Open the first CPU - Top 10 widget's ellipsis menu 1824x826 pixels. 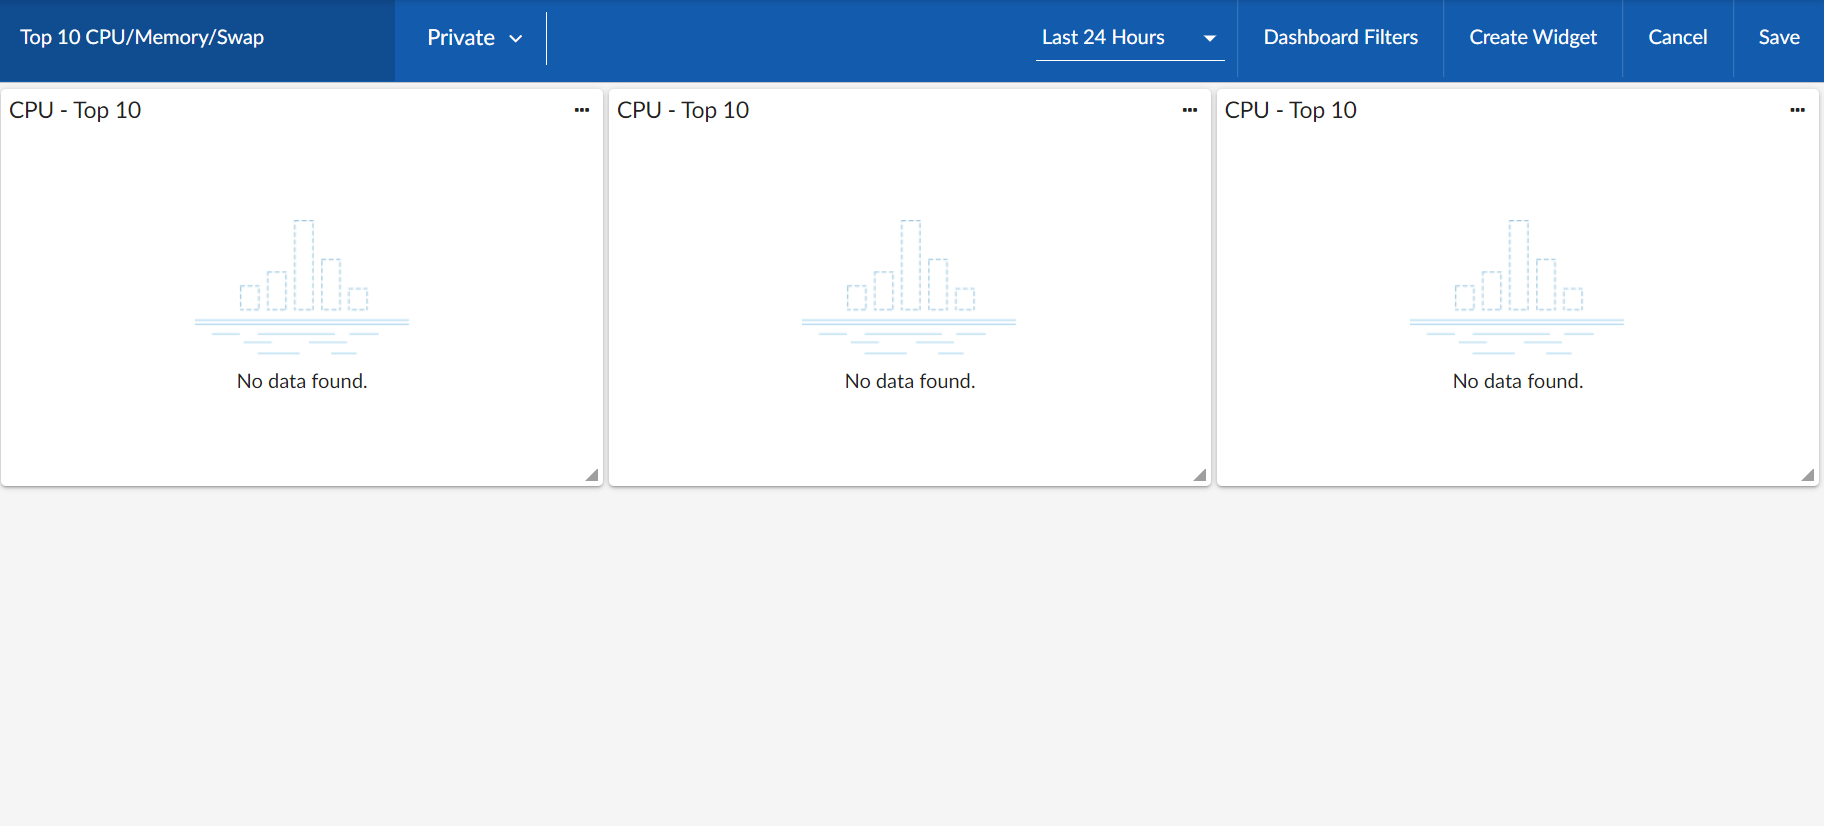pyautogui.click(x=582, y=110)
